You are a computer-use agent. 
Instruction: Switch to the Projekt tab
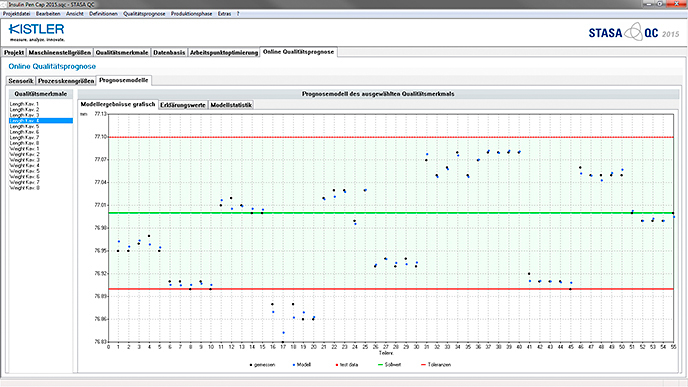pos(14,52)
